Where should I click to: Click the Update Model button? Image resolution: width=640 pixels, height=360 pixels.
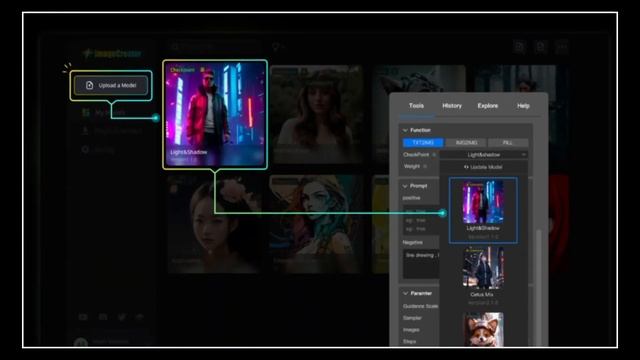click(483, 167)
